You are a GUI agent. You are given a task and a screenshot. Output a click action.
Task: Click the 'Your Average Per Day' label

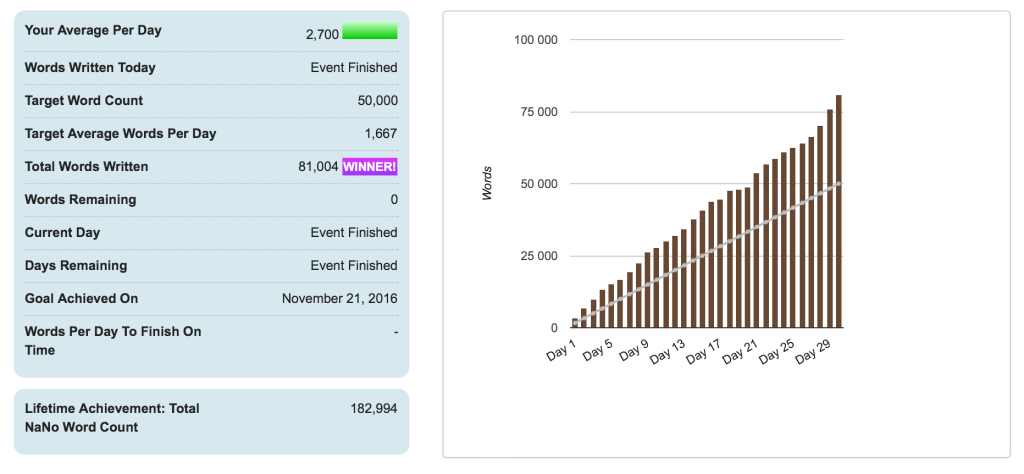[x=93, y=30]
